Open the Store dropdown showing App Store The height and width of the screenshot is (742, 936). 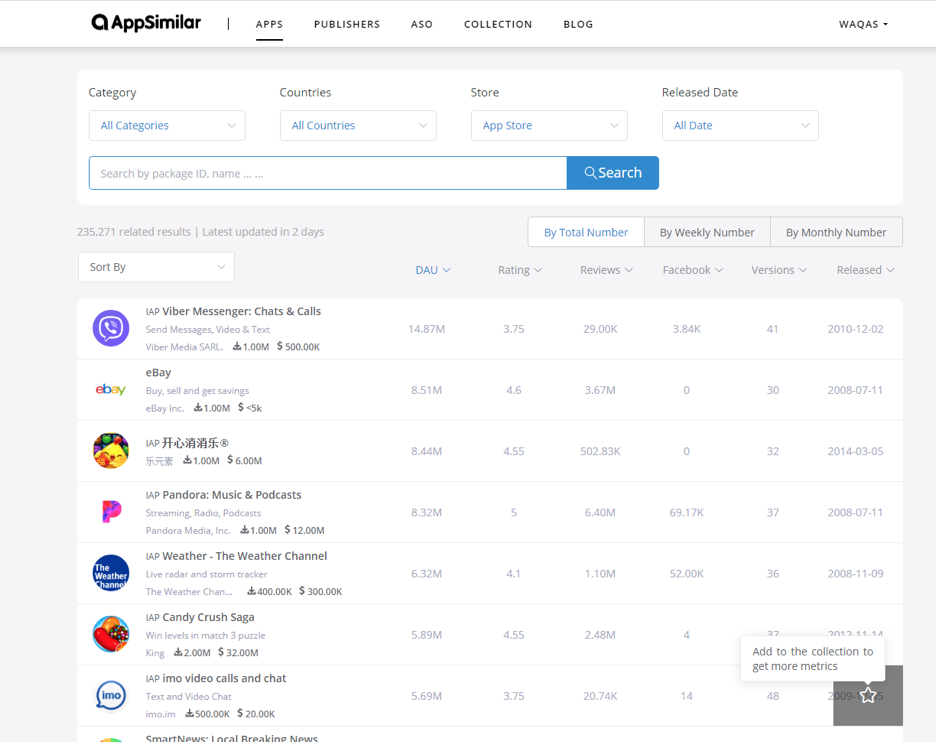(x=549, y=125)
